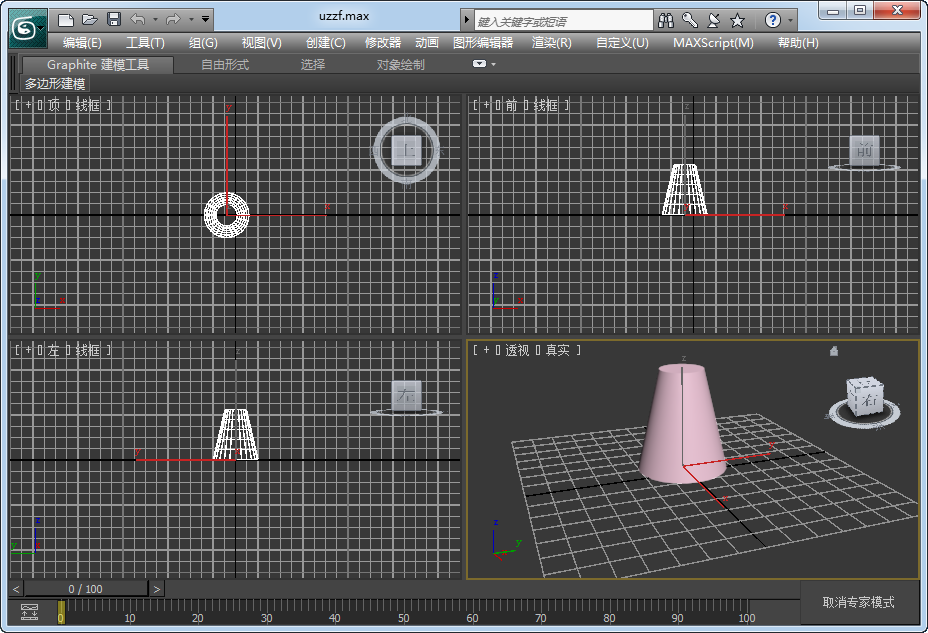Click the binoculars search icon
The width and height of the screenshot is (928, 633).
(666, 21)
